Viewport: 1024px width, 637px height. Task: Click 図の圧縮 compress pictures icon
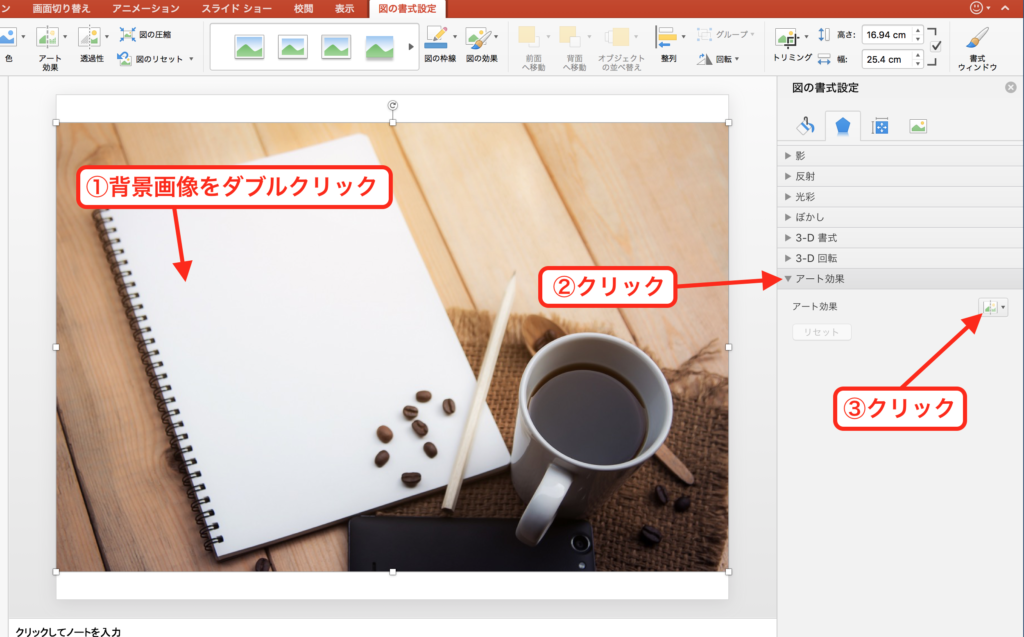pos(127,34)
